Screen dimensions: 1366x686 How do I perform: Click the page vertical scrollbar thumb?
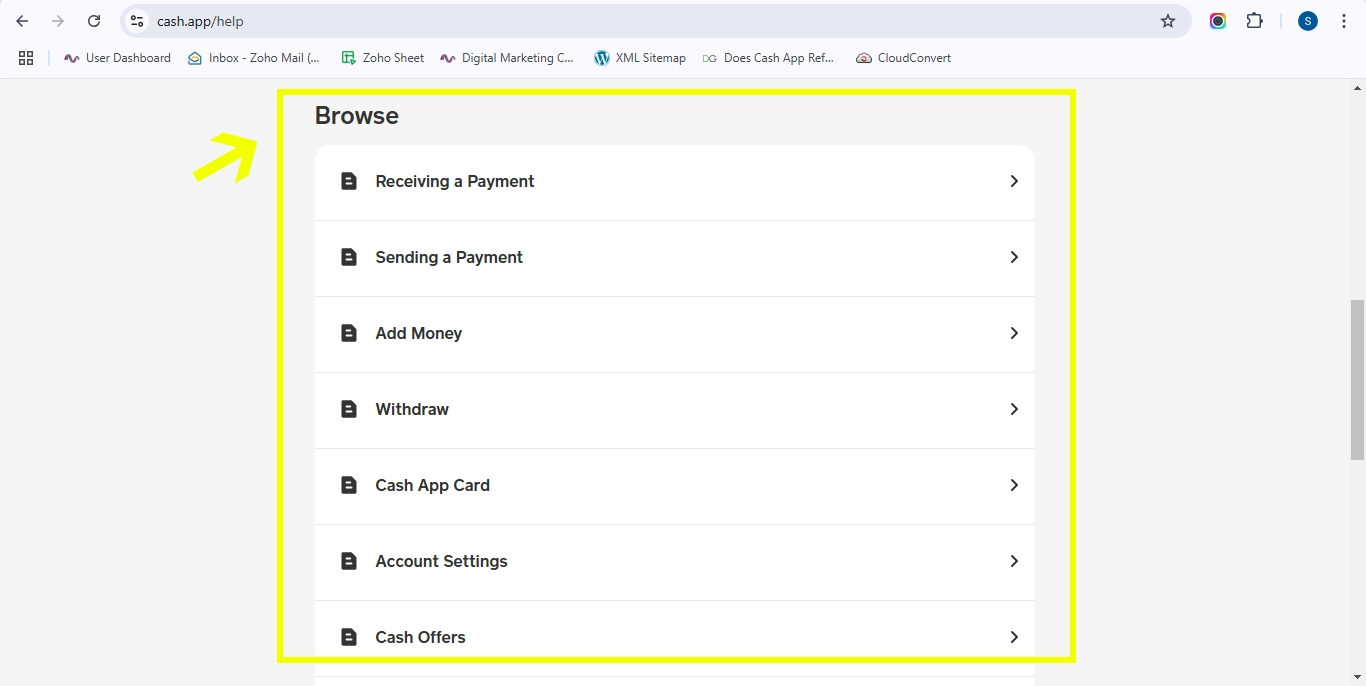tap(1357, 378)
